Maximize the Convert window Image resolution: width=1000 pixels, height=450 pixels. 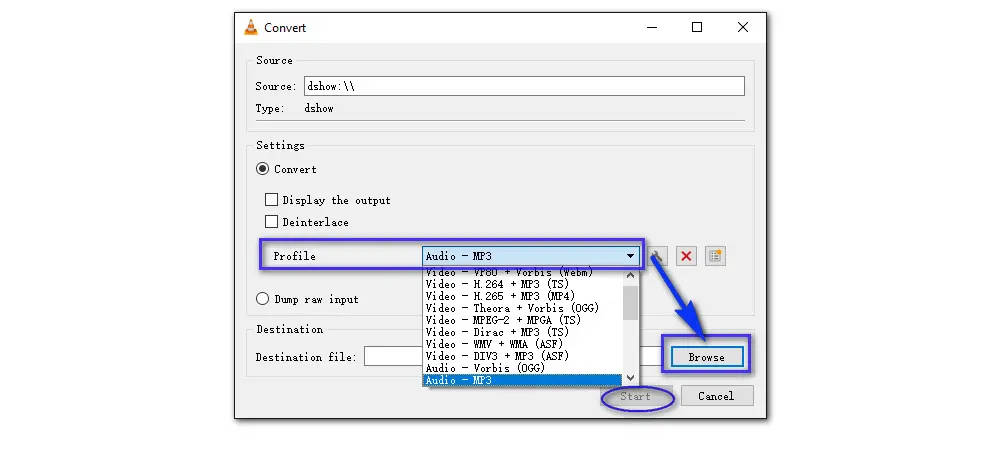click(697, 27)
